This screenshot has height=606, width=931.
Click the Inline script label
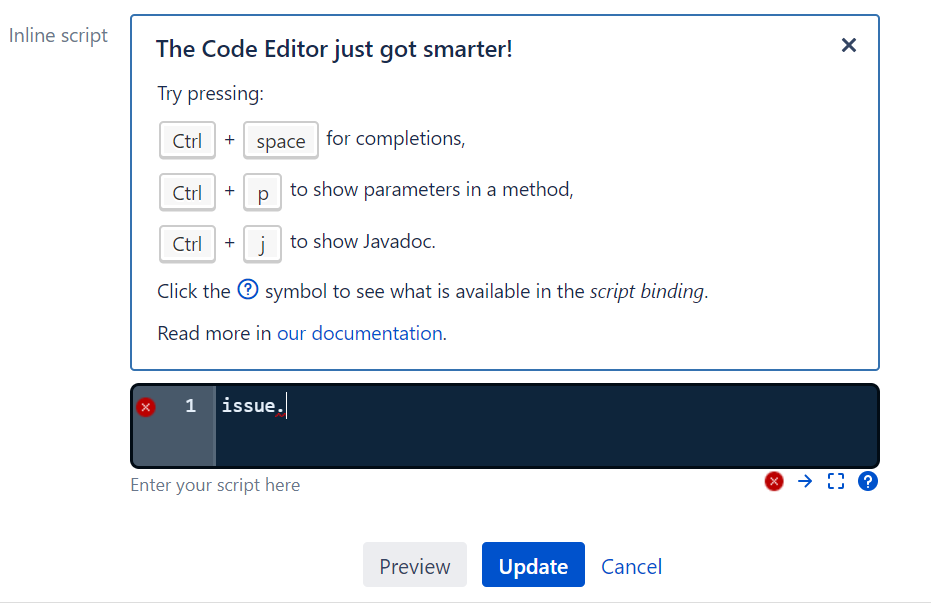(x=58, y=35)
